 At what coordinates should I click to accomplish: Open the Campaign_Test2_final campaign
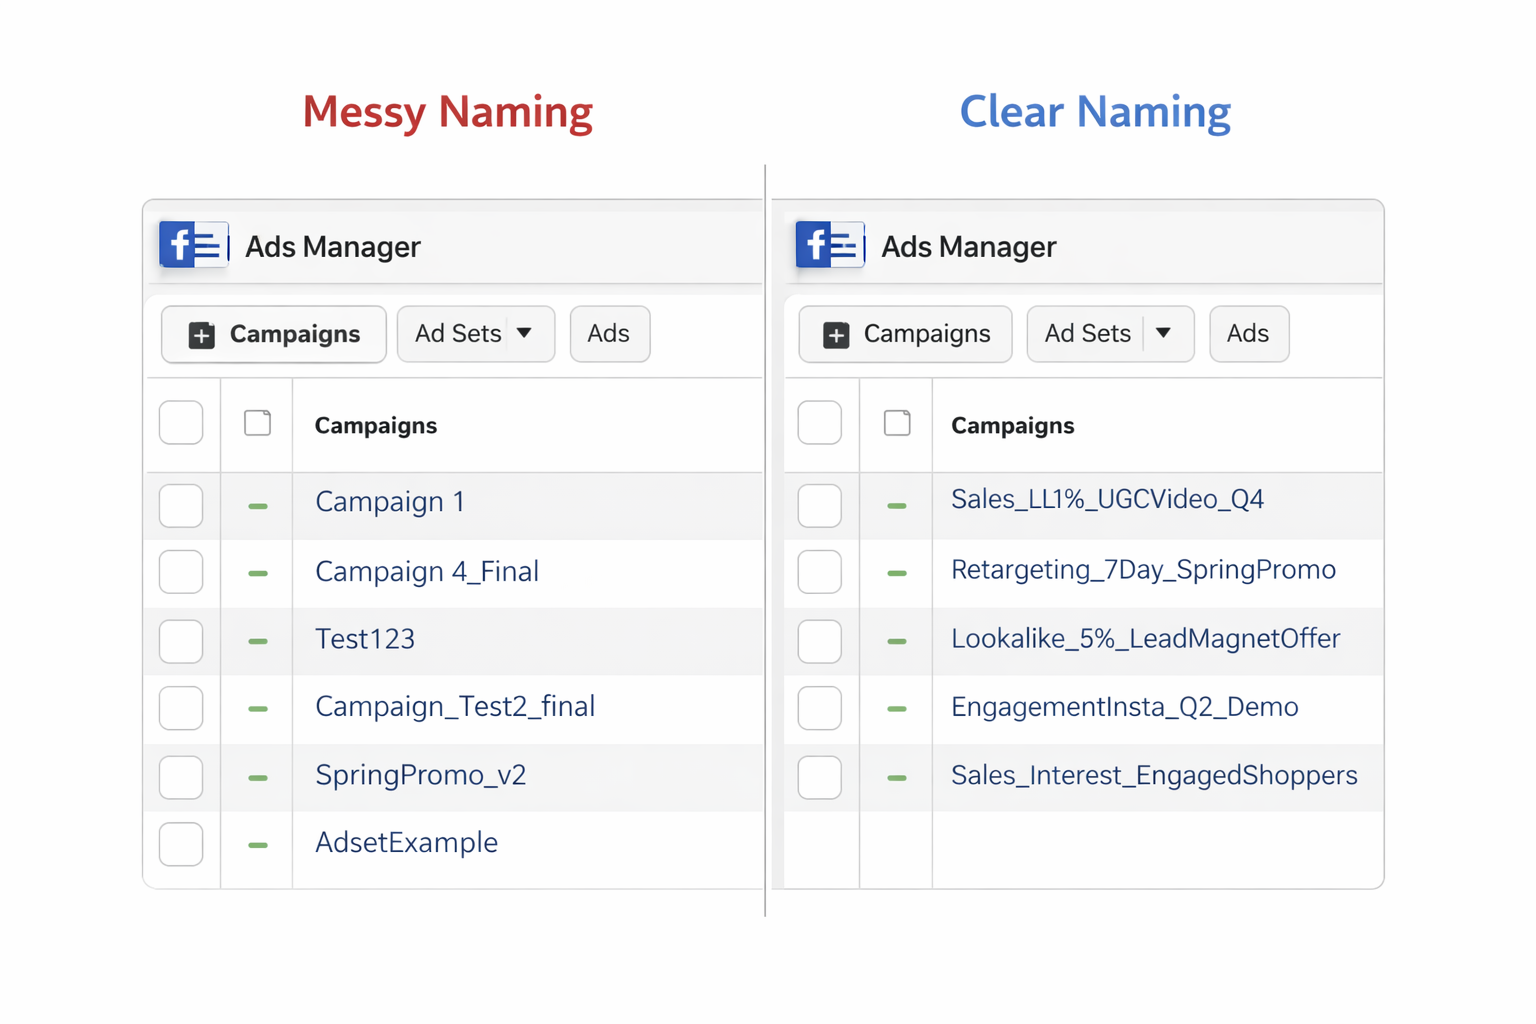point(455,707)
